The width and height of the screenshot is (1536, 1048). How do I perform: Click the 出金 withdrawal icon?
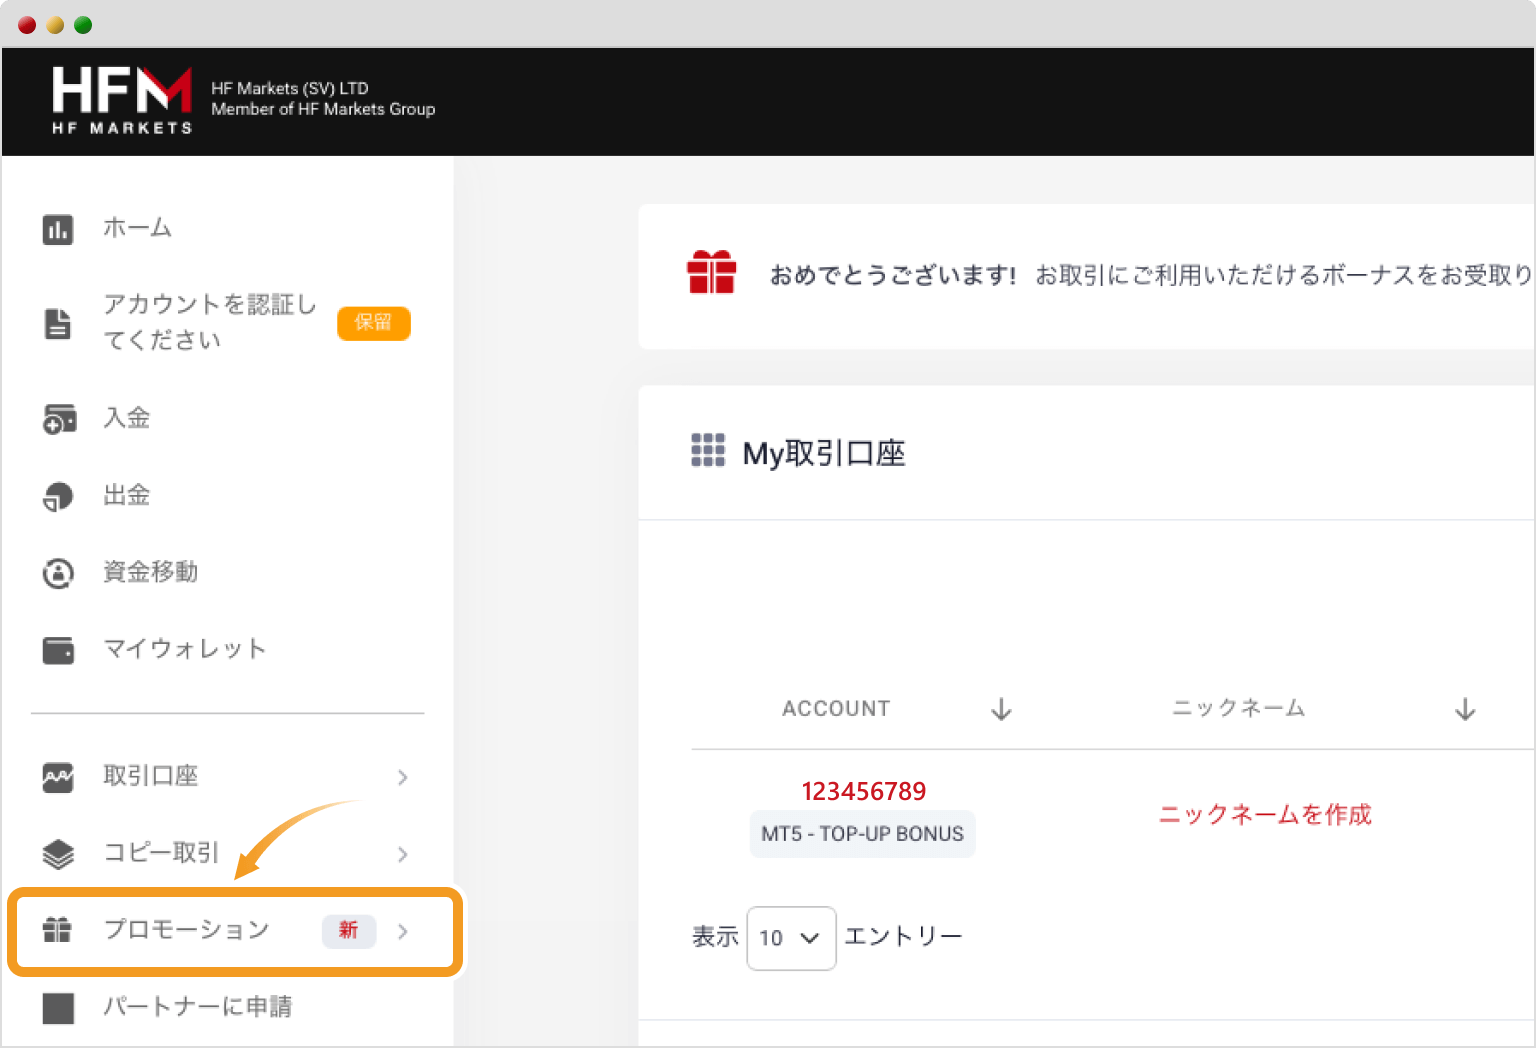58,496
